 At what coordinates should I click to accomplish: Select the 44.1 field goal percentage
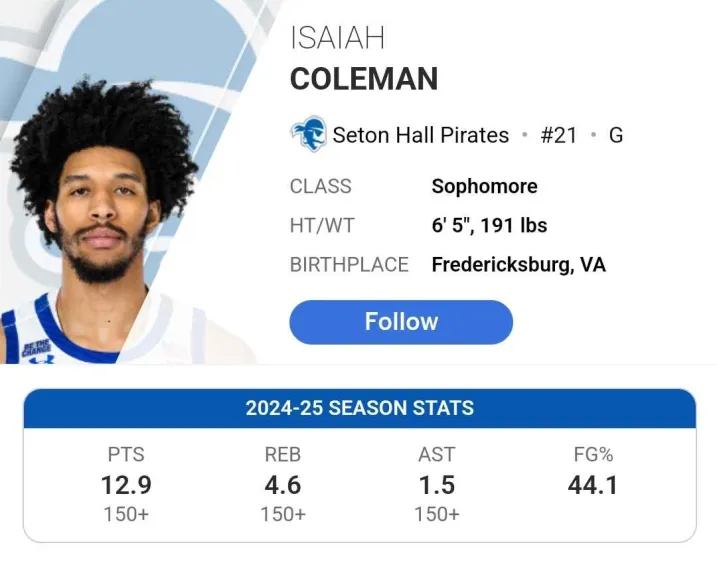click(593, 485)
